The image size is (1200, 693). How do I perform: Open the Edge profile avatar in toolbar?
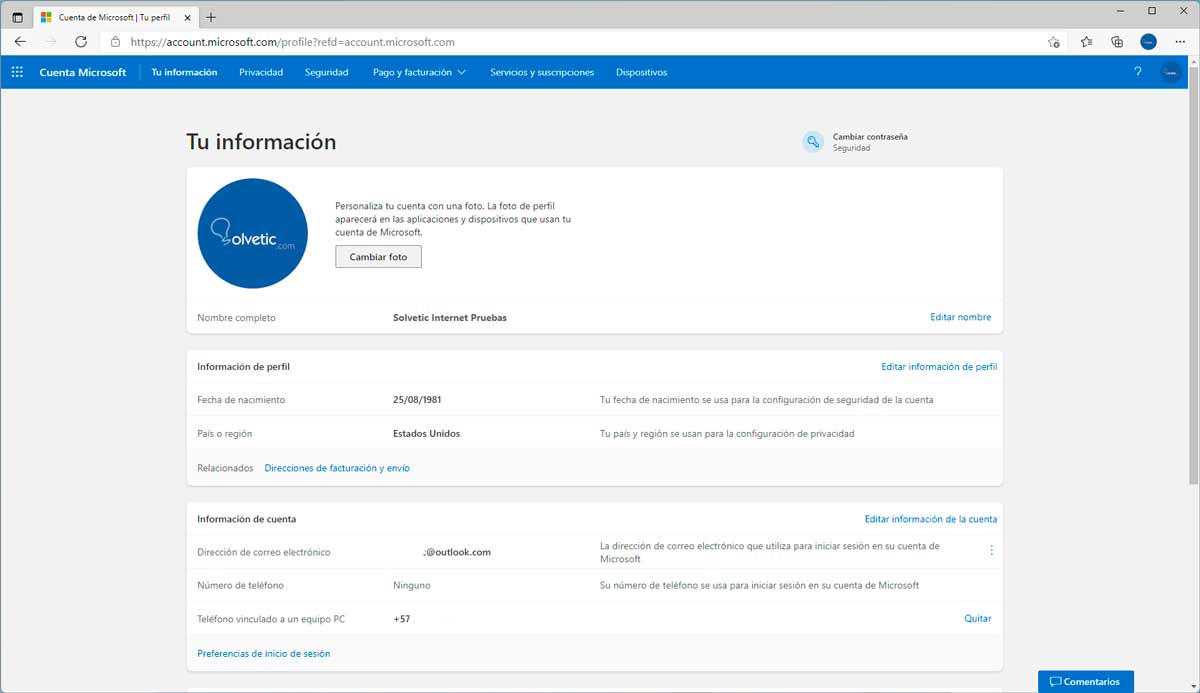click(1148, 42)
